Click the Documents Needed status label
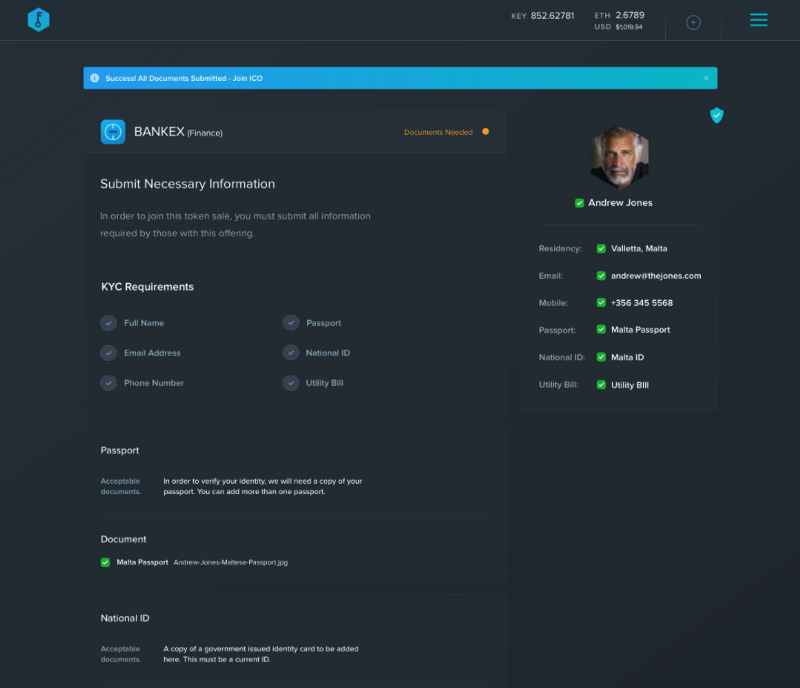 click(438, 132)
